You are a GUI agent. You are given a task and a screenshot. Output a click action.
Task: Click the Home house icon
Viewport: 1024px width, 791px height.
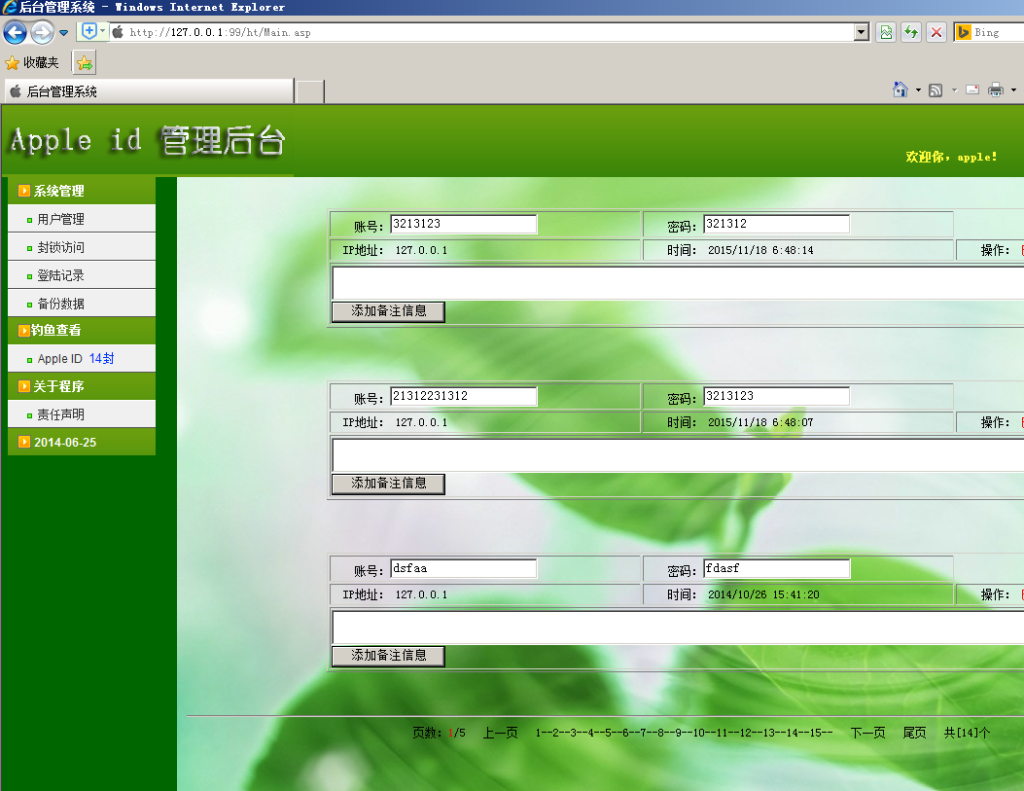pyautogui.click(x=901, y=89)
